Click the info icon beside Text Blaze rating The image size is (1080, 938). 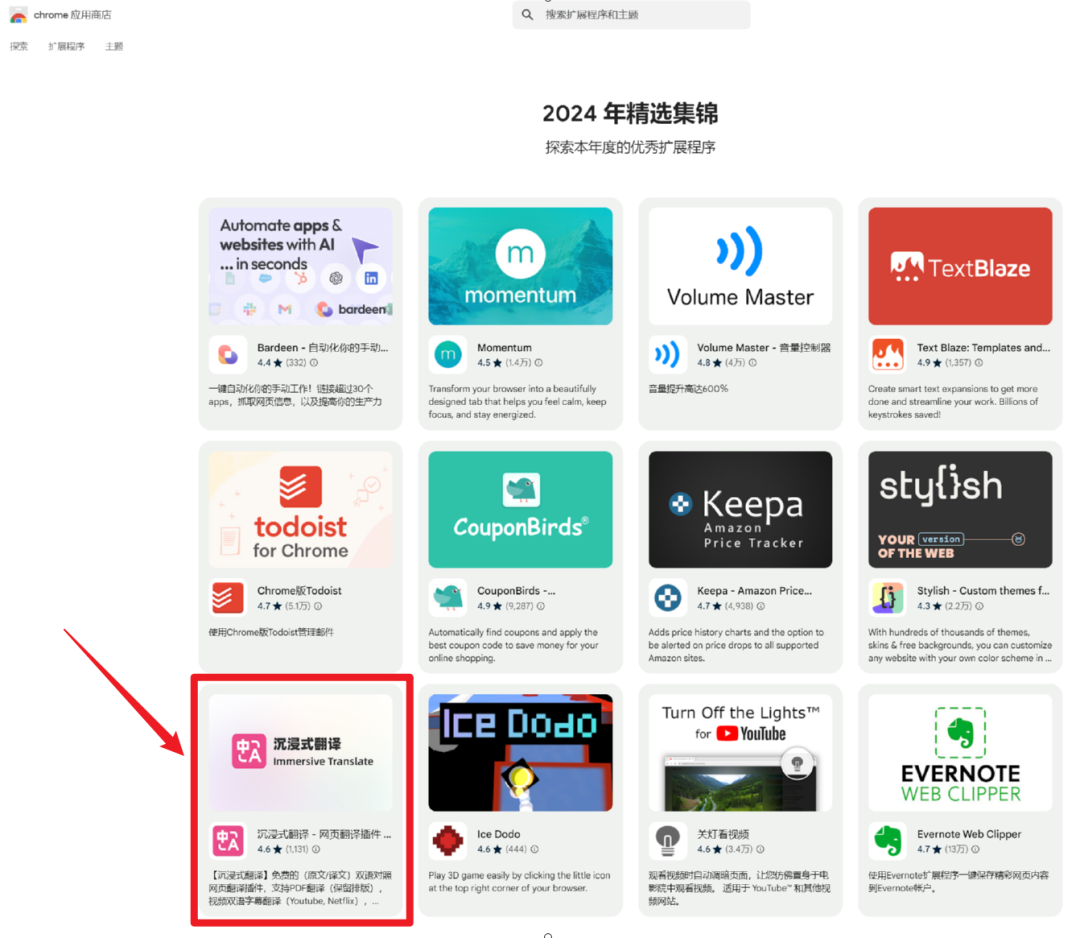coord(979,362)
